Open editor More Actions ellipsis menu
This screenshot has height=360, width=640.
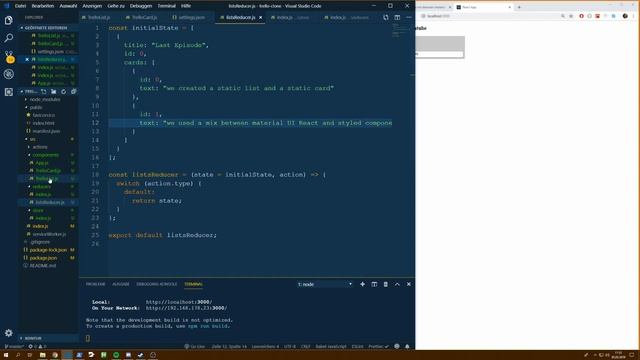[409, 18]
